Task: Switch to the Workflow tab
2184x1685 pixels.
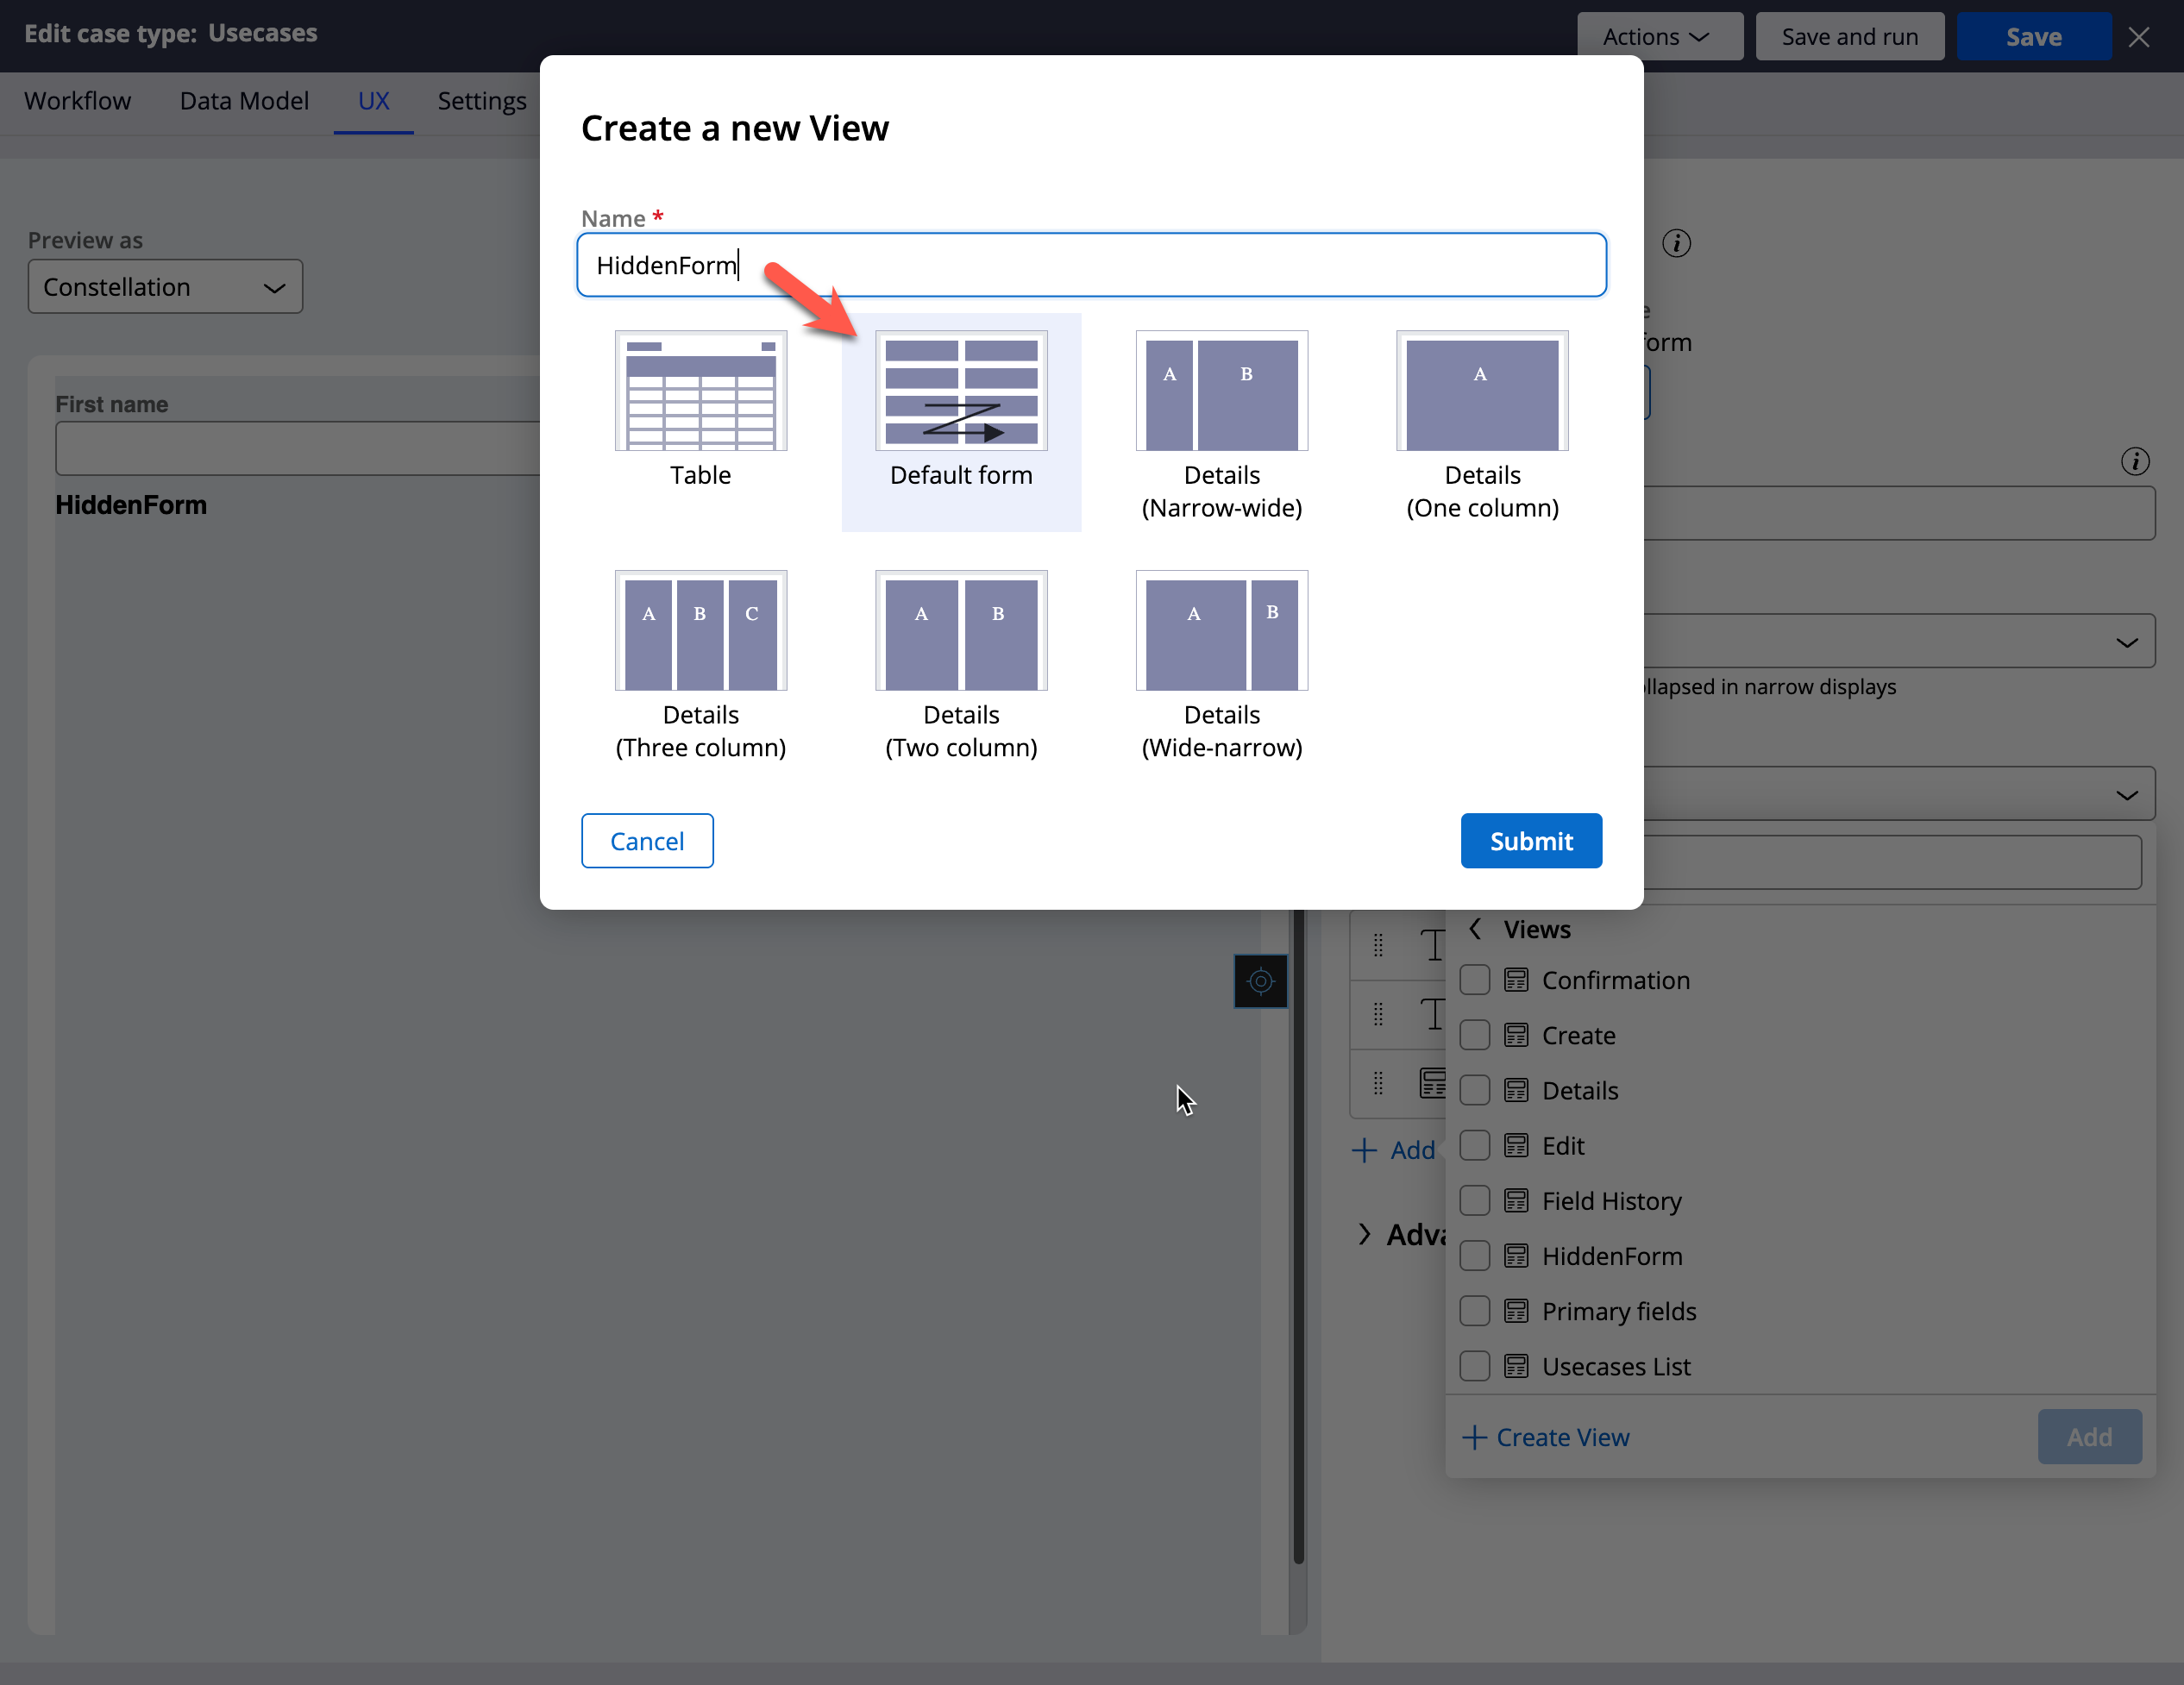Action: click(77, 101)
